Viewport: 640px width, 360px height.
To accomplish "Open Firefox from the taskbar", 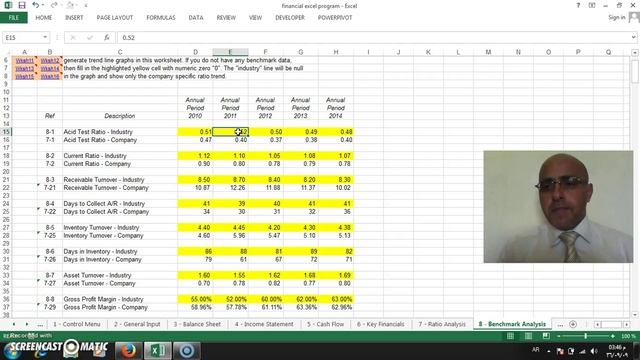I will (128, 351).
